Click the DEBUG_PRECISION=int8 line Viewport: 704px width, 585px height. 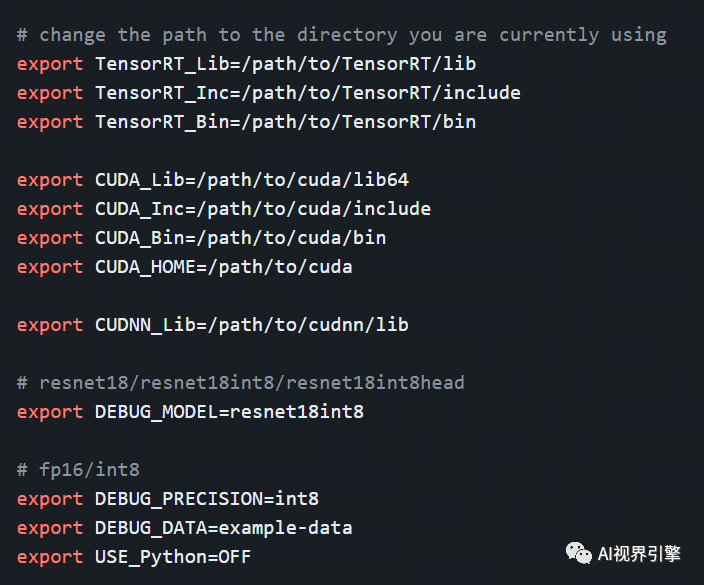(x=168, y=499)
